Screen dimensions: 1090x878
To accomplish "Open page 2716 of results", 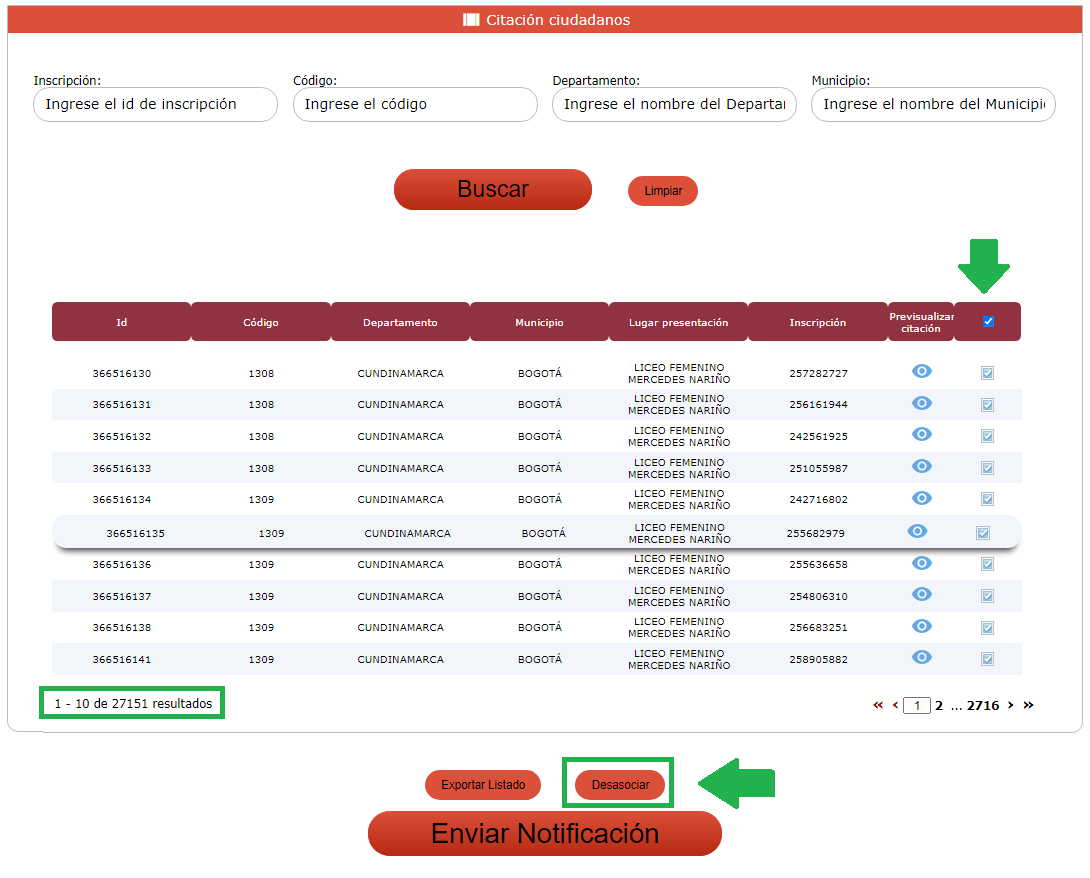I will [x=982, y=705].
